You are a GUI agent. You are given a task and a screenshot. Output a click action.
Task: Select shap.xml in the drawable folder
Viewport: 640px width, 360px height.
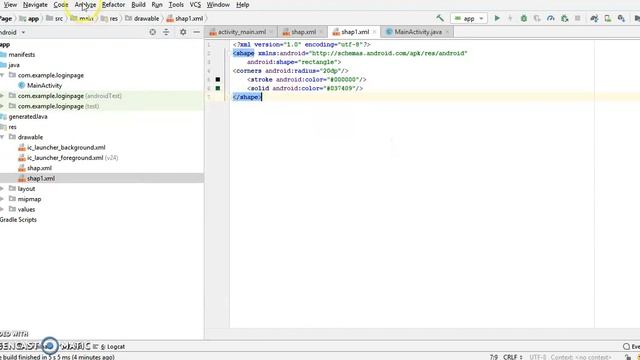[x=39, y=168]
